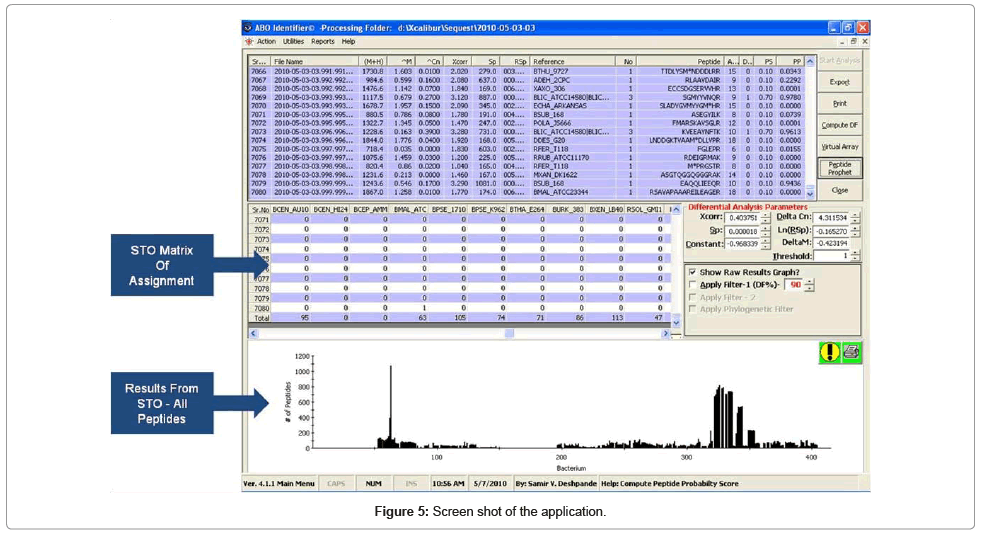The height and width of the screenshot is (534, 981).
Task: Select row with reference ECHA_ARKANSAS
Action: coord(526,106)
